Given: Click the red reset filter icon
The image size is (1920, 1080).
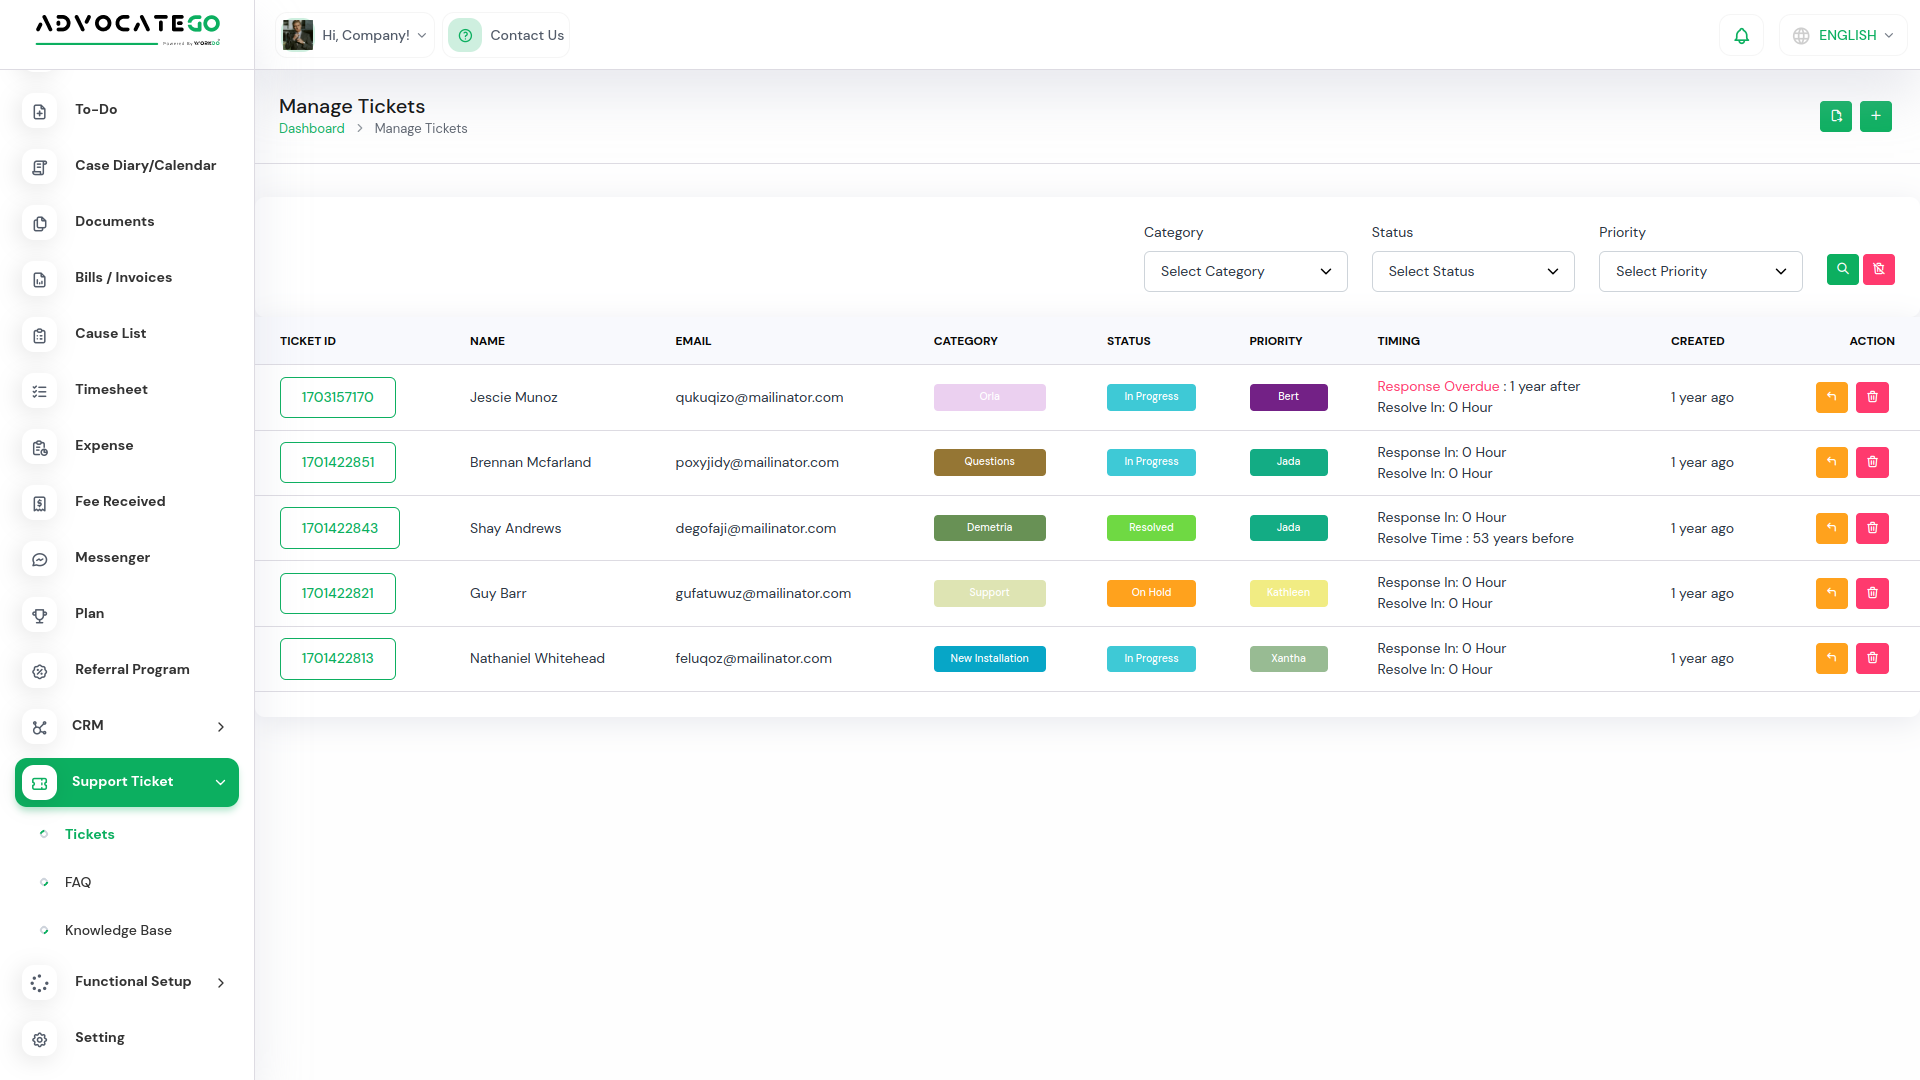Looking at the screenshot, I should coord(1879,269).
